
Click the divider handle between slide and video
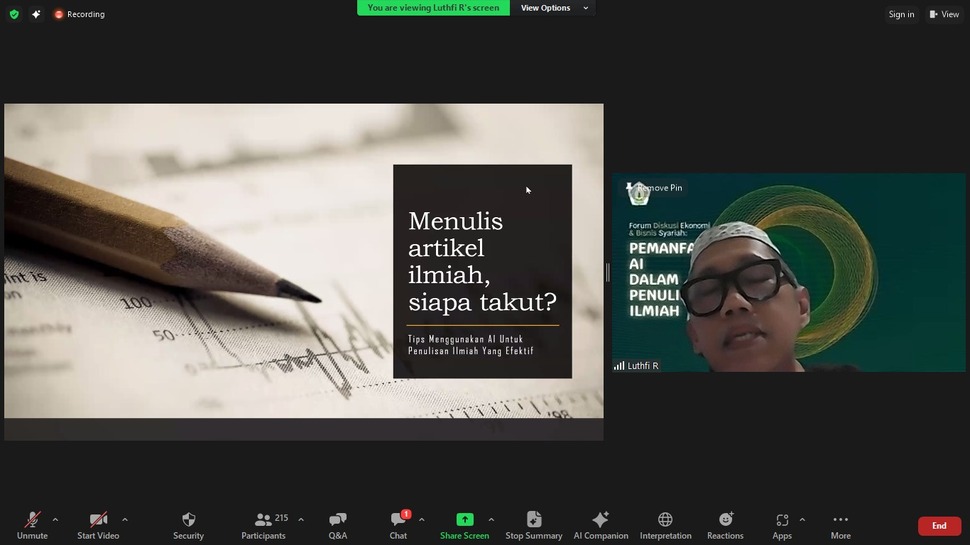pos(607,272)
